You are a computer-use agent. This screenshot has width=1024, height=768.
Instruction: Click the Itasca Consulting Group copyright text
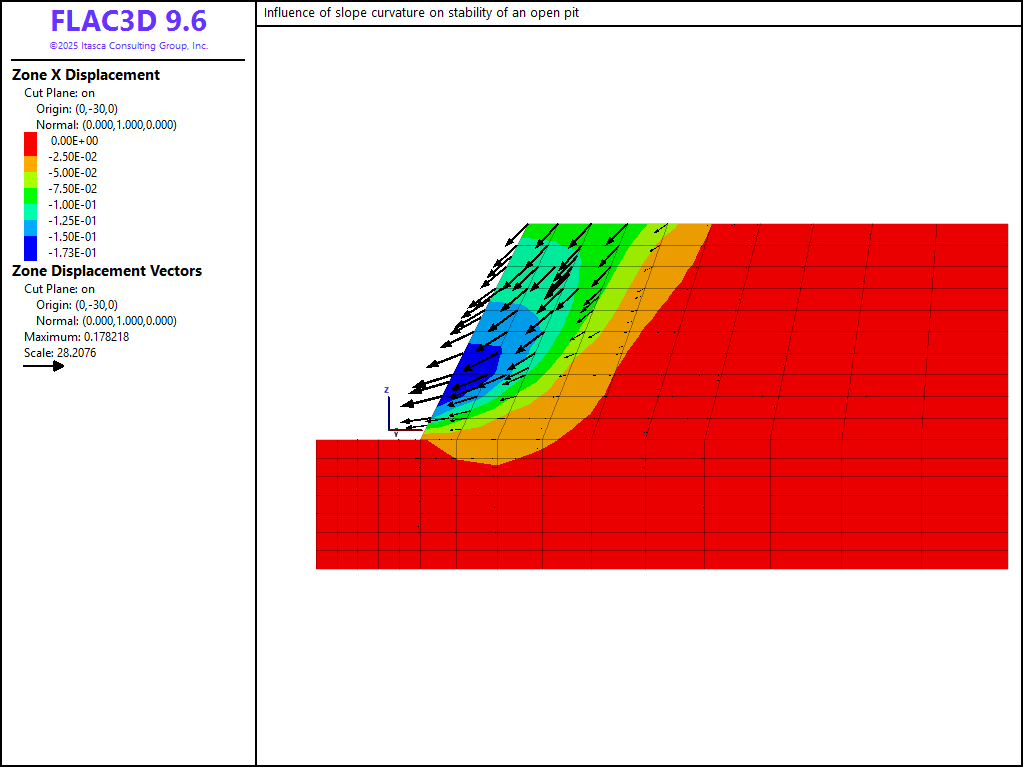129,46
